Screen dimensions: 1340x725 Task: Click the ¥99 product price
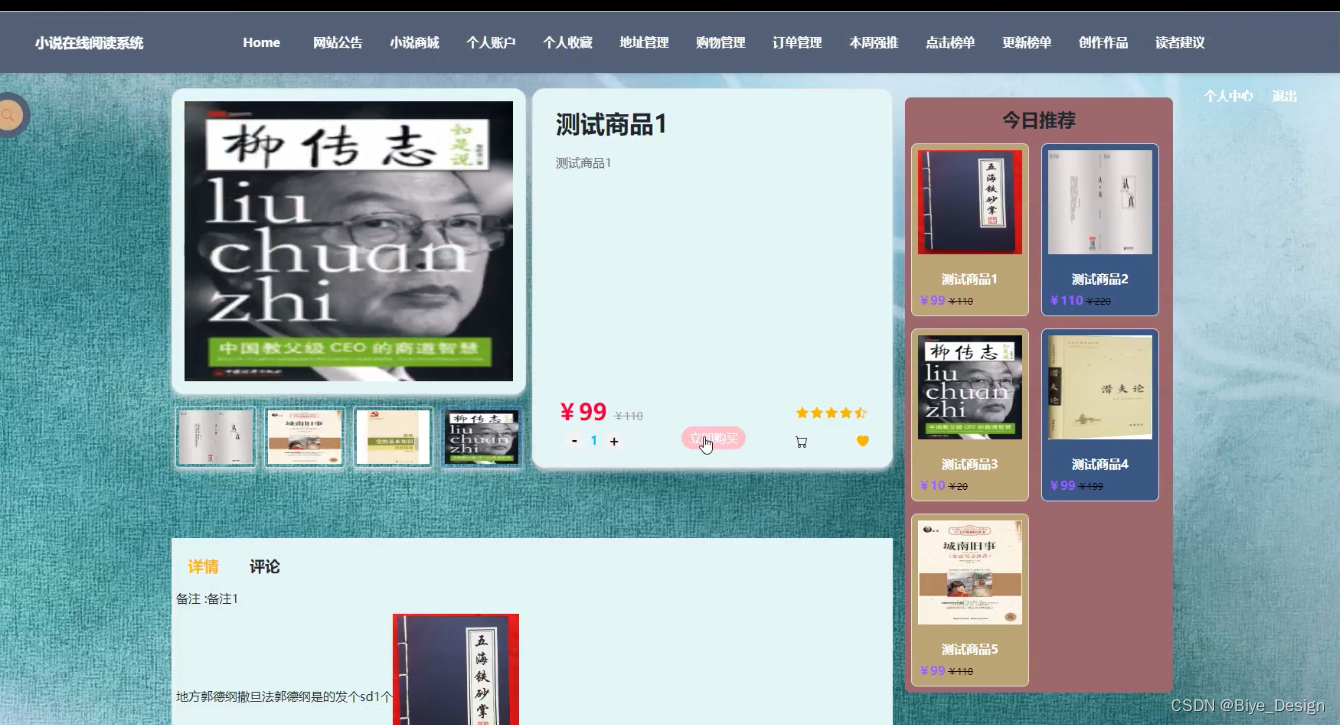coord(583,412)
